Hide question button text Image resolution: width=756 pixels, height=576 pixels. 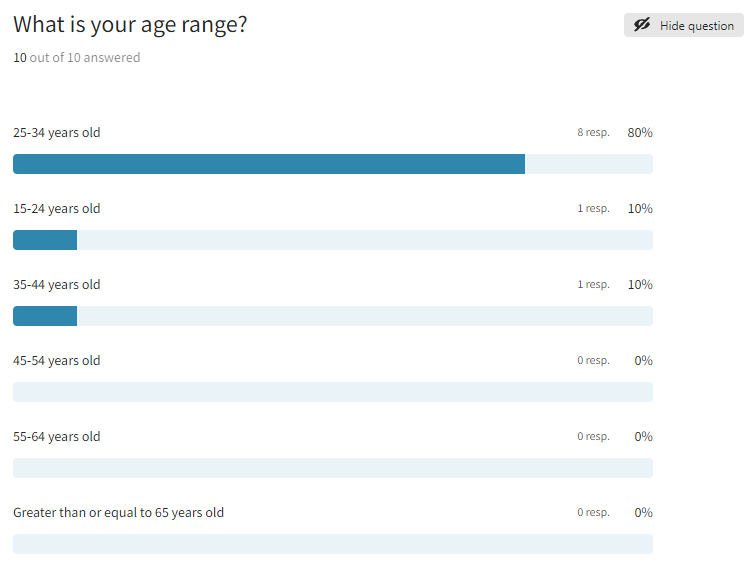696,26
